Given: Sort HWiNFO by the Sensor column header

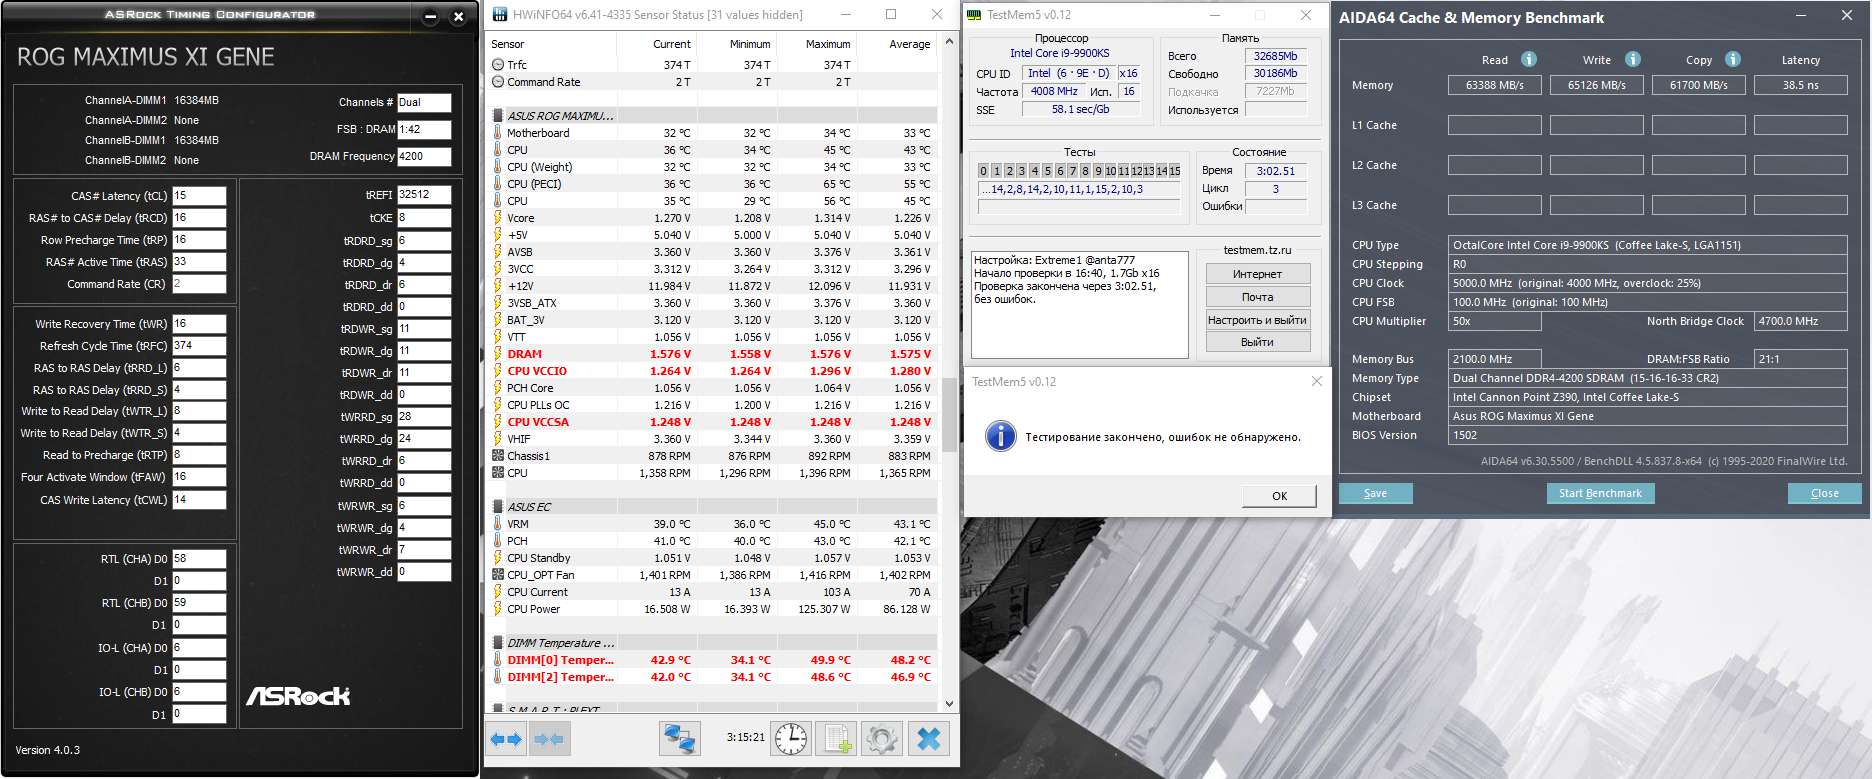Looking at the screenshot, I should pyautogui.click(x=551, y=44).
